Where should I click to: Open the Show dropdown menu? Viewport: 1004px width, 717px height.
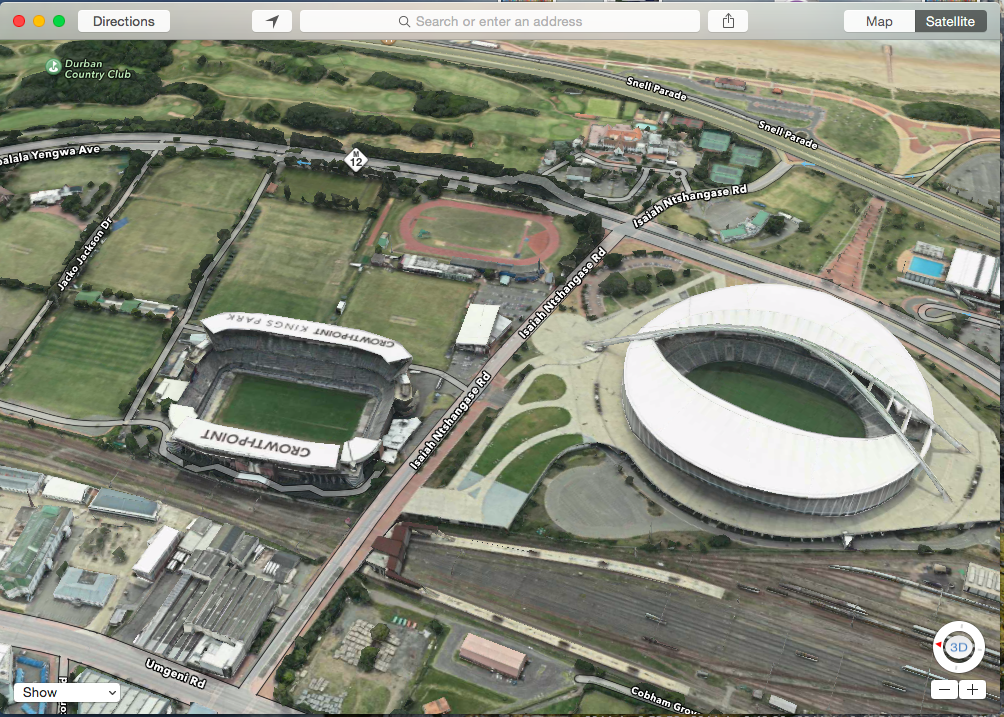tap(67, 692)
